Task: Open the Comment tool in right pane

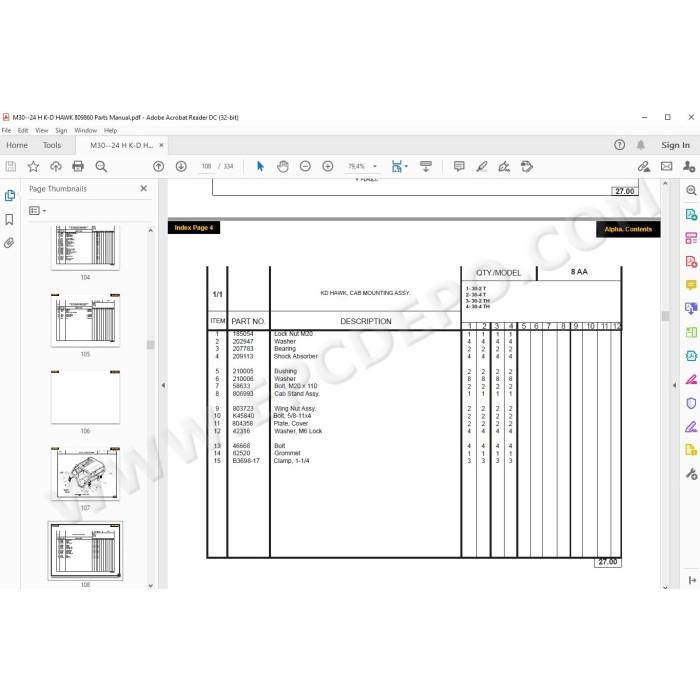Action: (691, 285)
